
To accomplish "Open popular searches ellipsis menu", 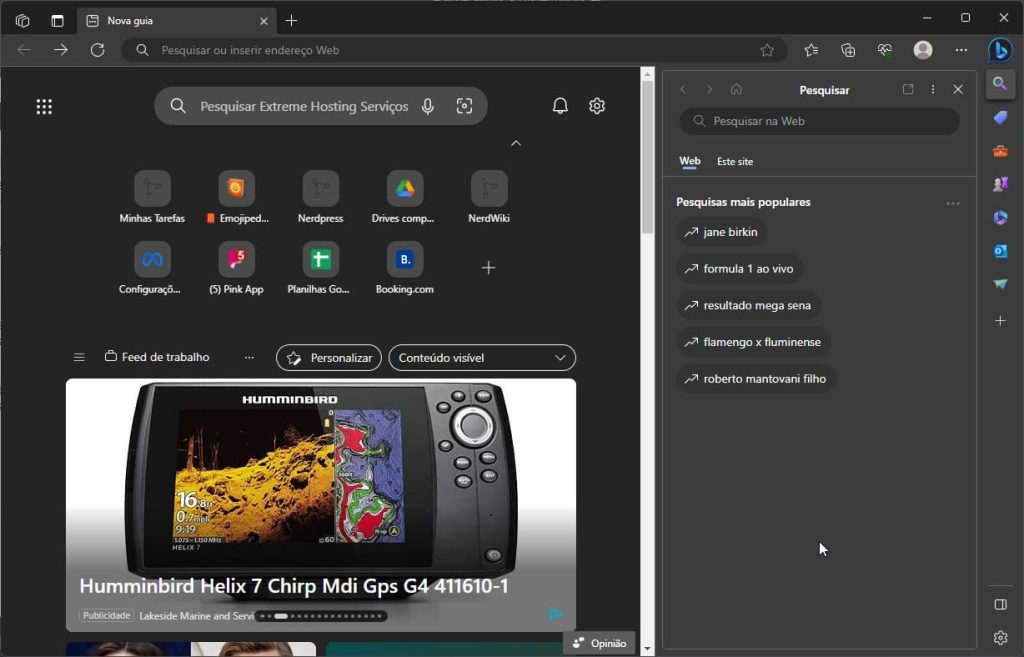I will 953,203.
